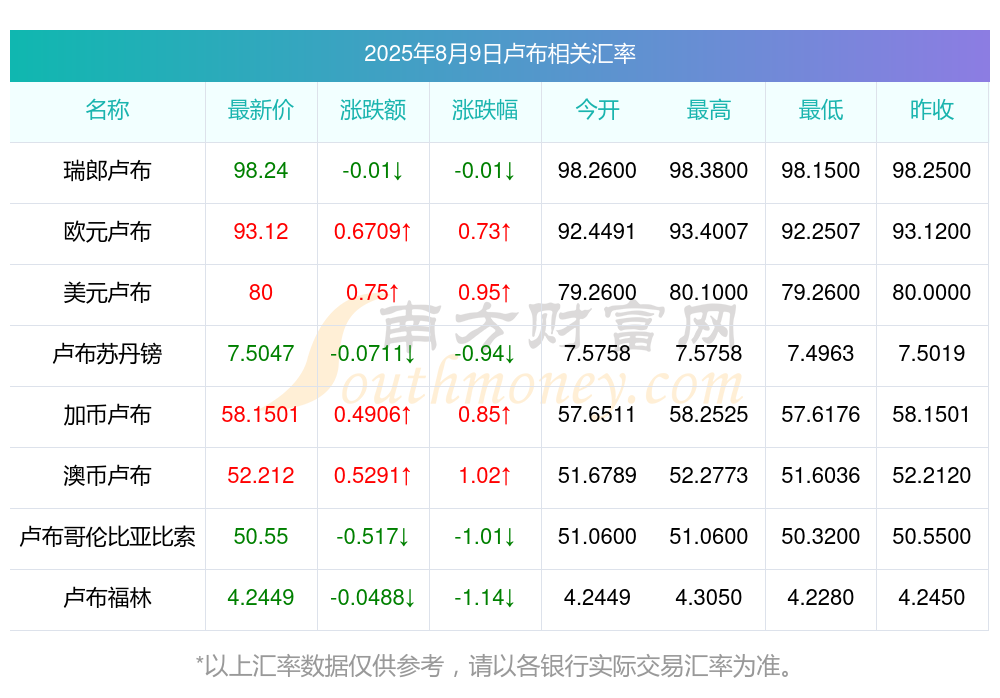The image size is (1000, 698).
Task: Select the '今开' column header
Action: click(x=597, y=110)
